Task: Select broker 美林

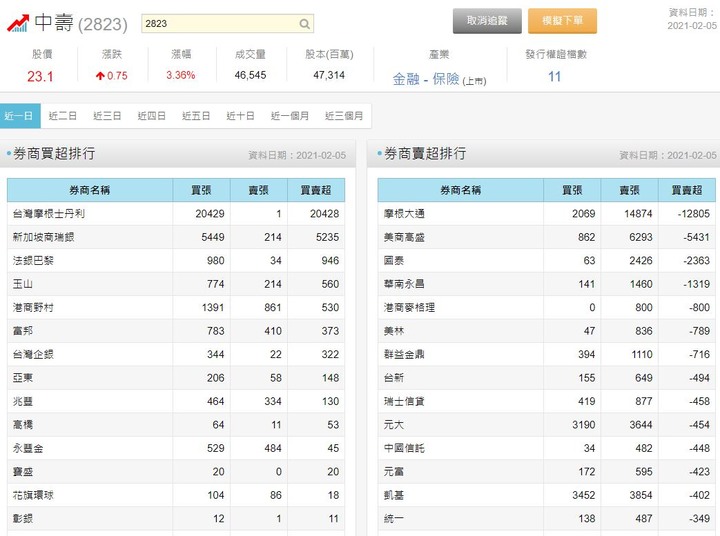Action: click(x=394, y=331)
